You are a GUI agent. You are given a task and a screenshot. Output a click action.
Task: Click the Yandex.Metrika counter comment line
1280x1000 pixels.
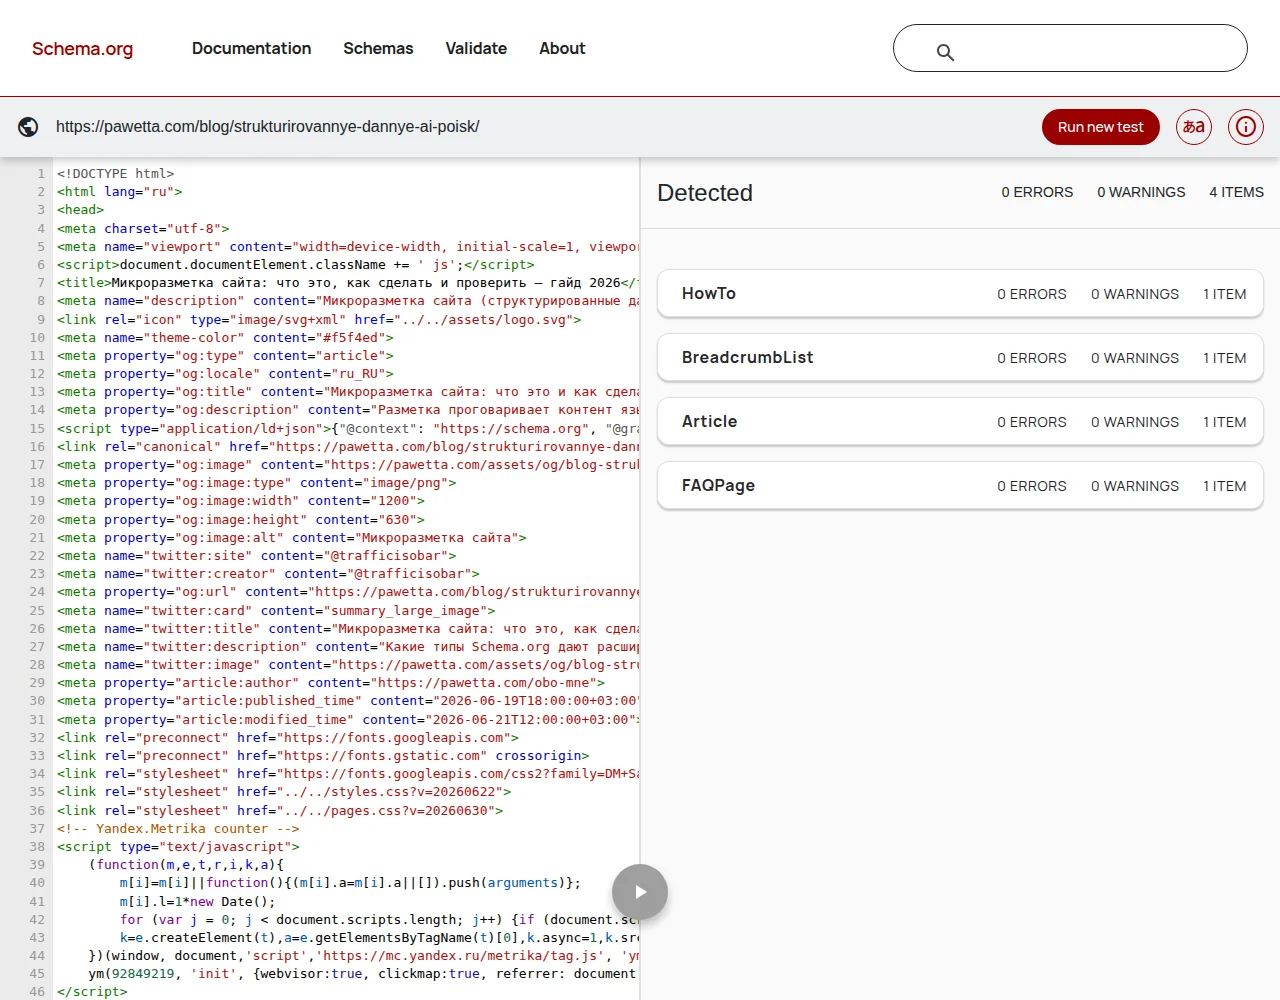[x=178, y=828]
